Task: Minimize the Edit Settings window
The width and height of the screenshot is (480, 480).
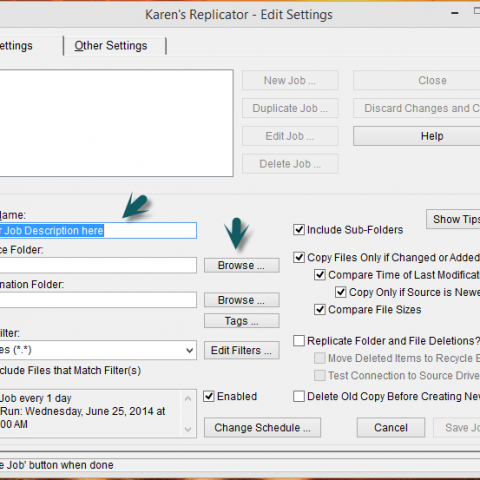Action: pos(455,13)
